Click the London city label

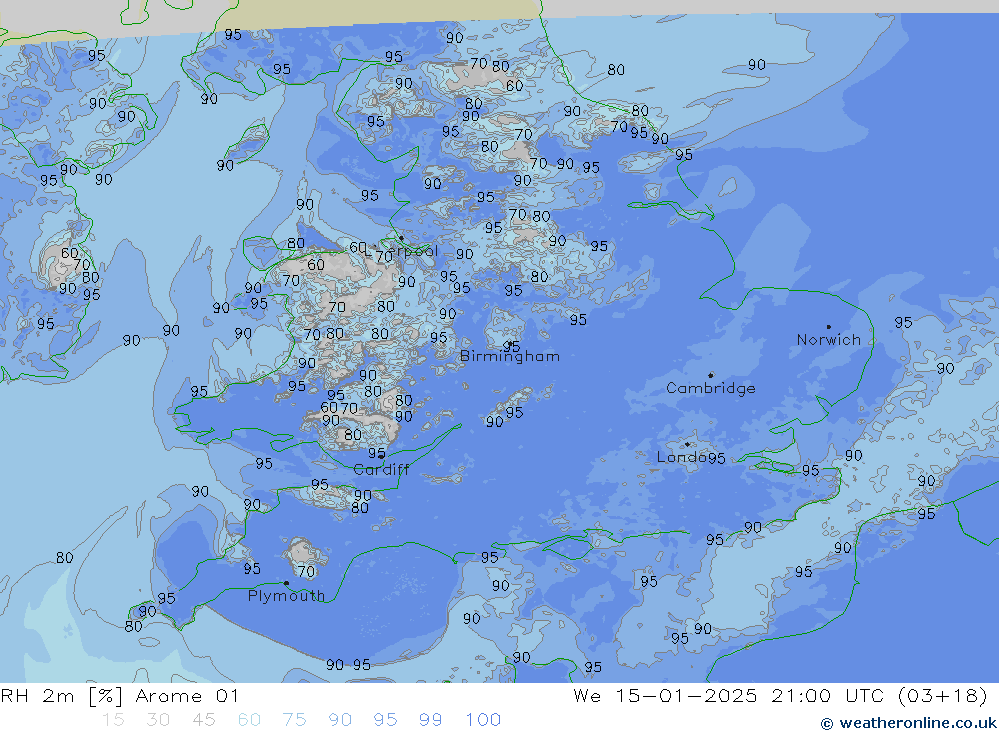point(682,457)
